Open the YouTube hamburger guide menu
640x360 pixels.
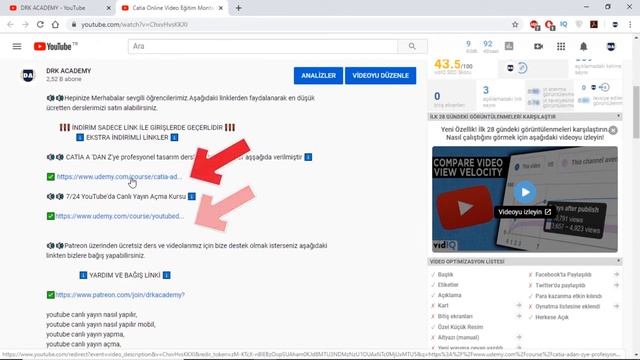(x=17, y=47)
